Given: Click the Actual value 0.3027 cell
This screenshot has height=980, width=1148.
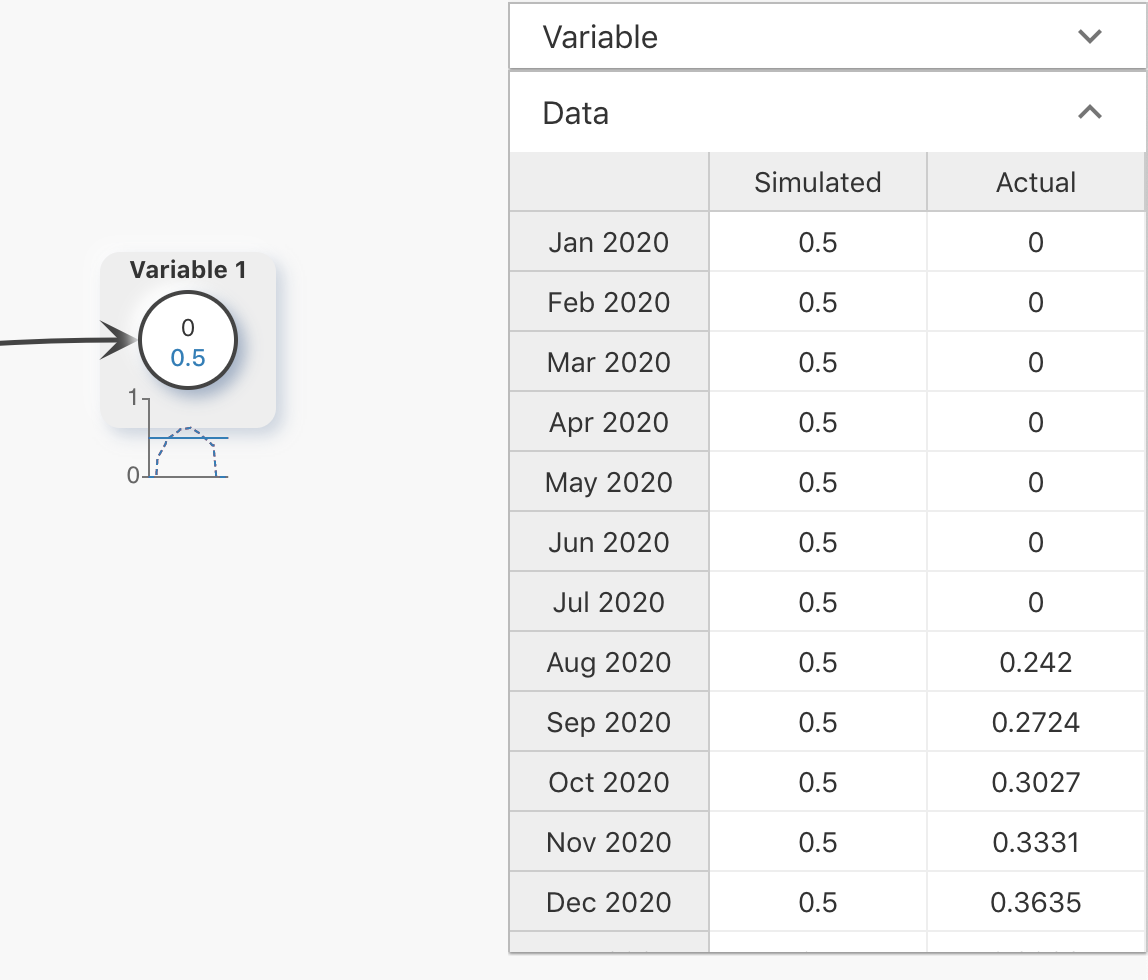Looking at the screenshot, I should click(x=1035, y=782).
